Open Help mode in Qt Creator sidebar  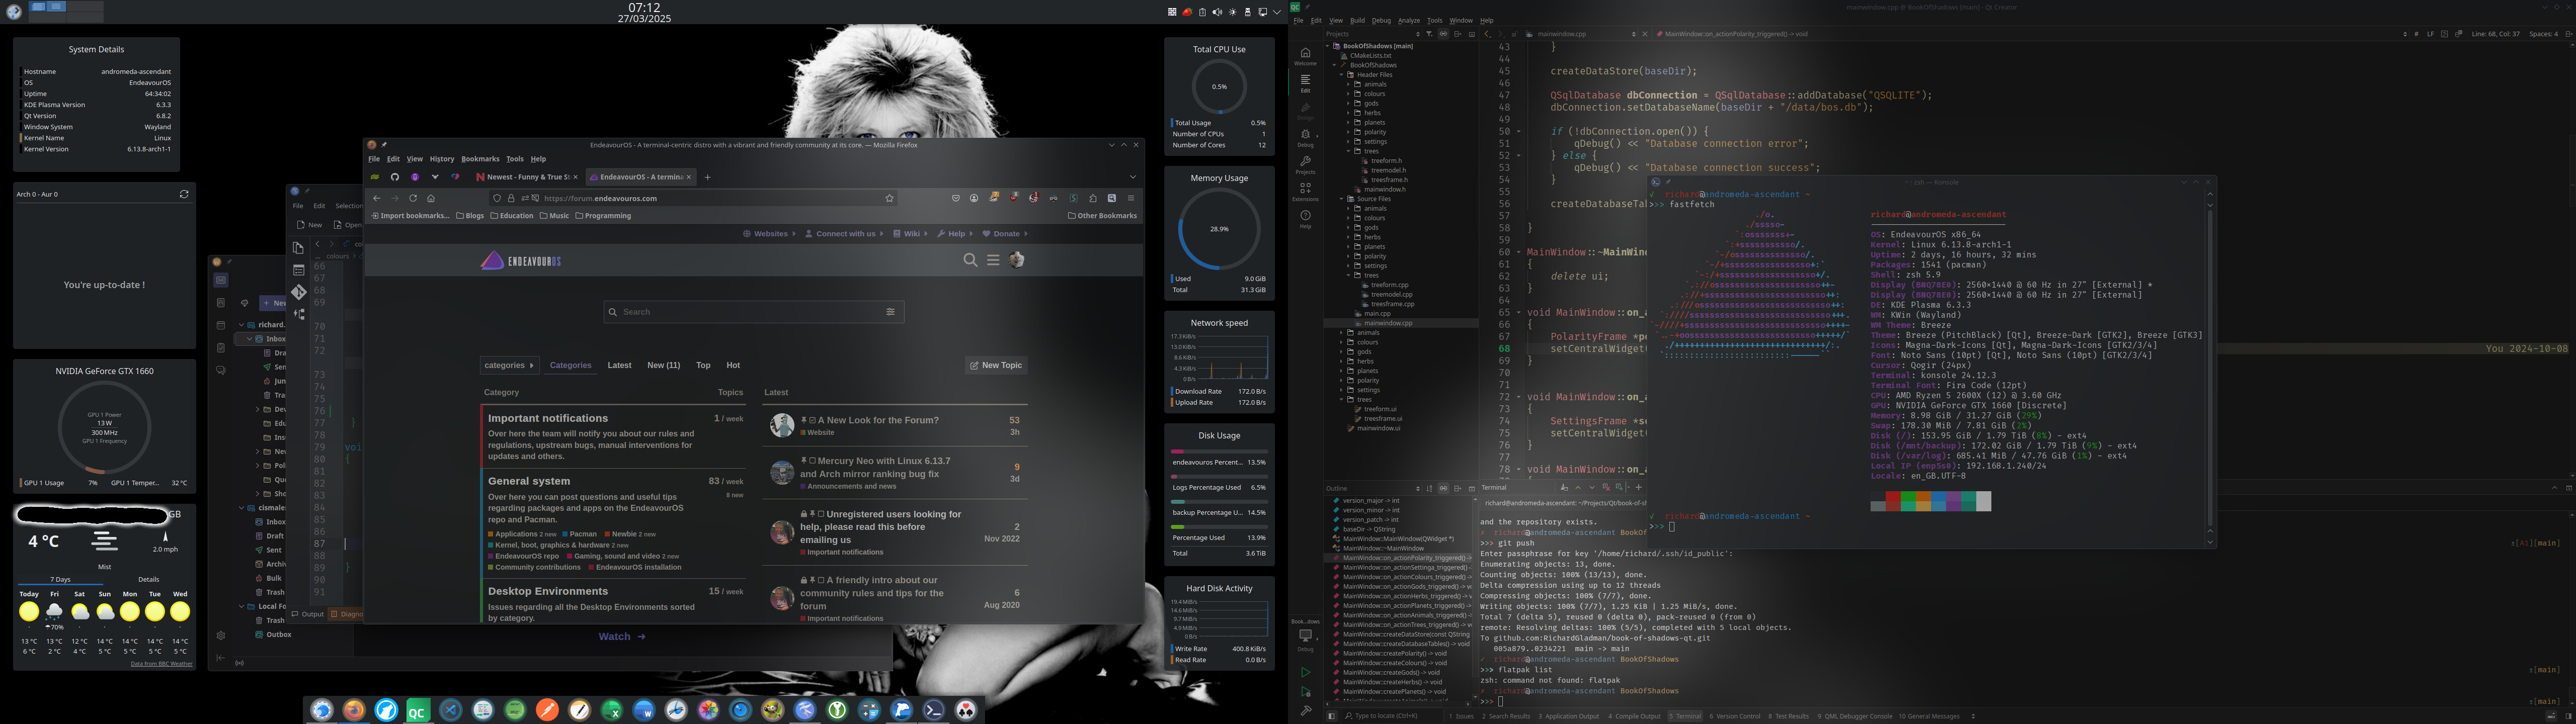(x=1305, y=219)
